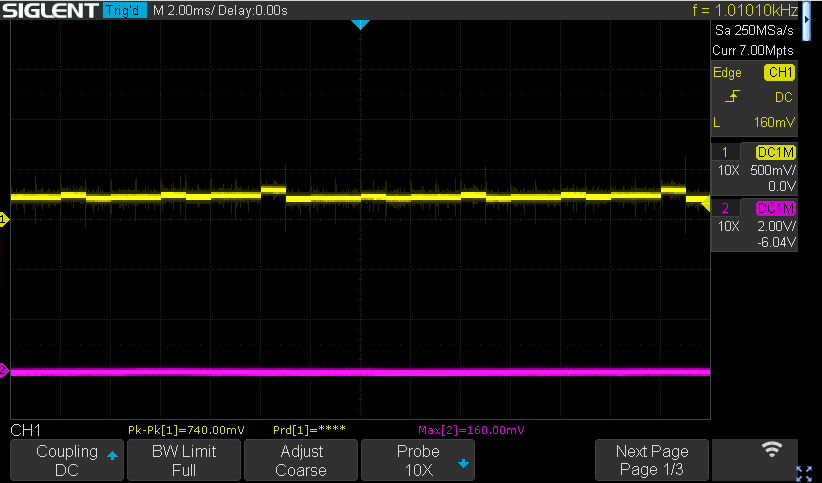The height and width of the screenshot is (483, 822).
Task: Click the blue arrow tab at top right
Action: [x=807, y=20]
